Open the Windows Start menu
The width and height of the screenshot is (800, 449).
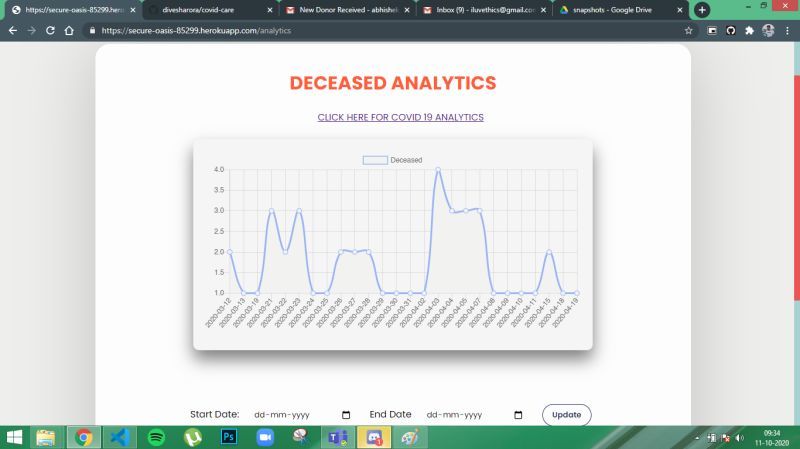(14, 437)
